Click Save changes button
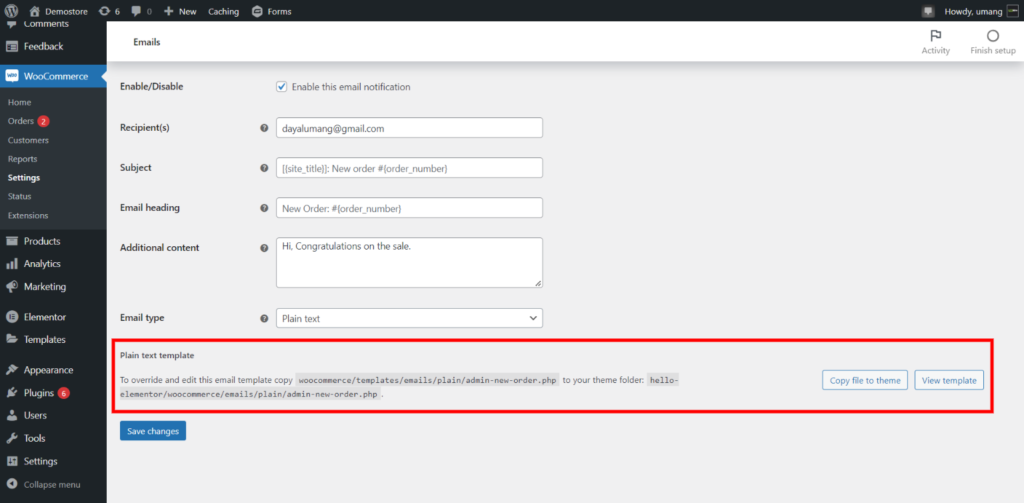 coord(153,430)
